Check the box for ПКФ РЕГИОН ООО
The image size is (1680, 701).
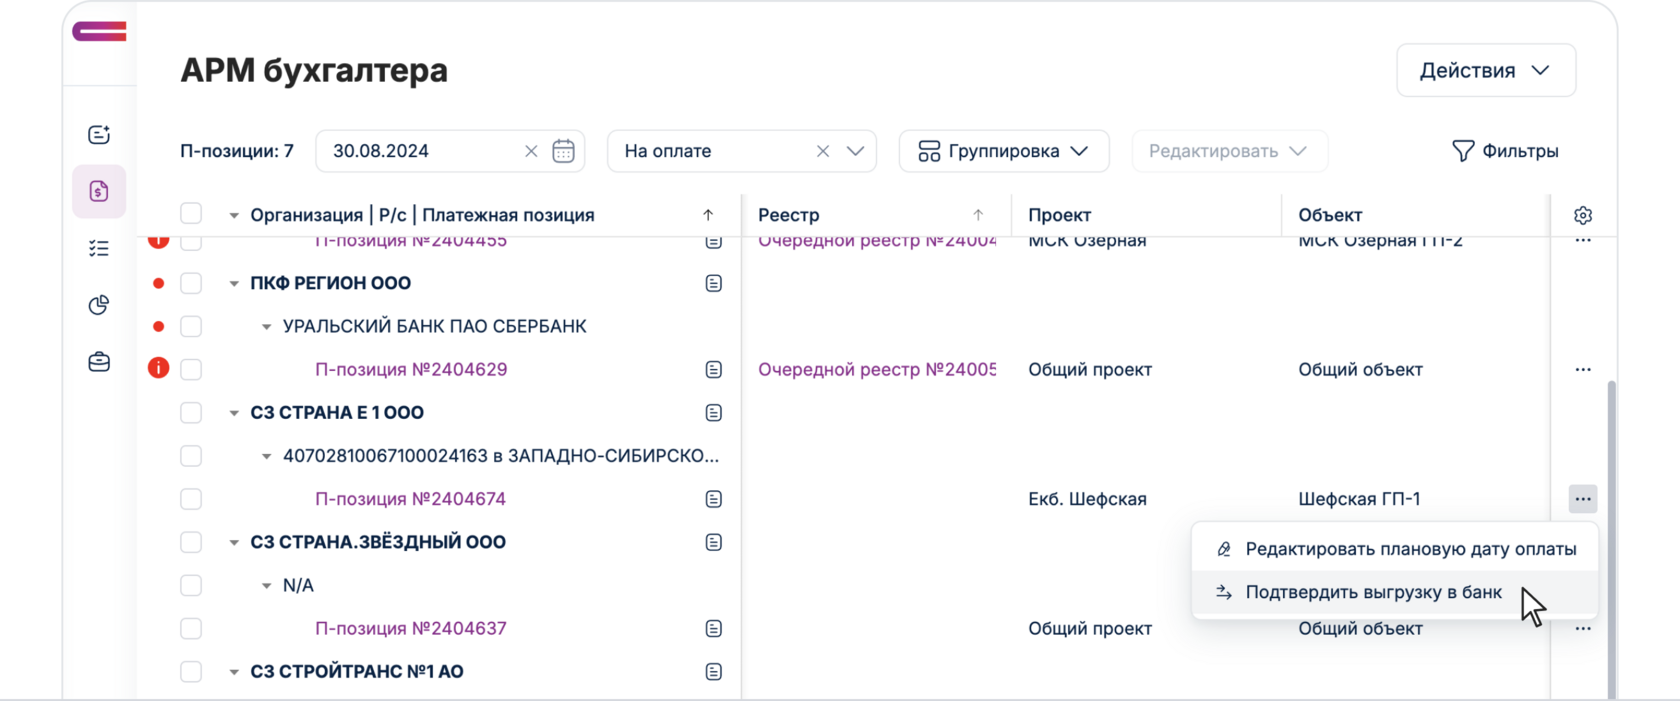(191, 284)
